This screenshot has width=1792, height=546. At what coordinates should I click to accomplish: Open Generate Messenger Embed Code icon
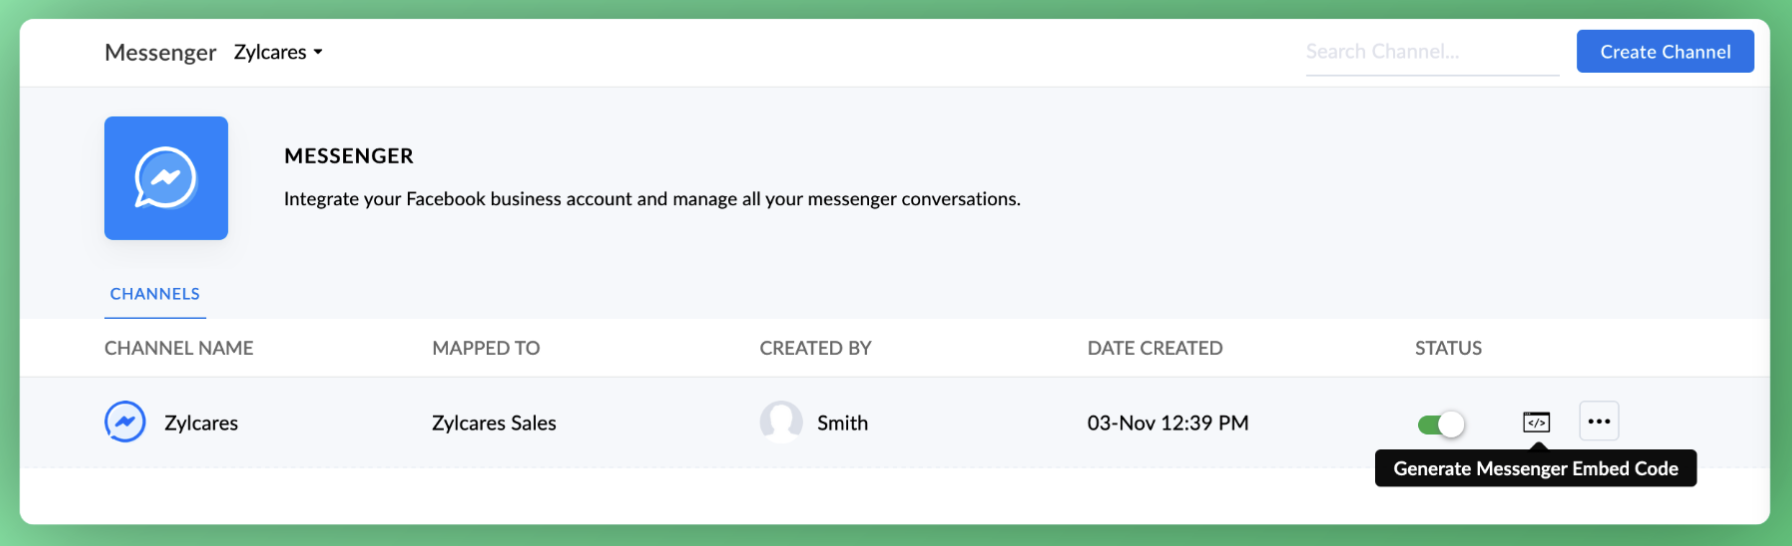coord(1536,422)
